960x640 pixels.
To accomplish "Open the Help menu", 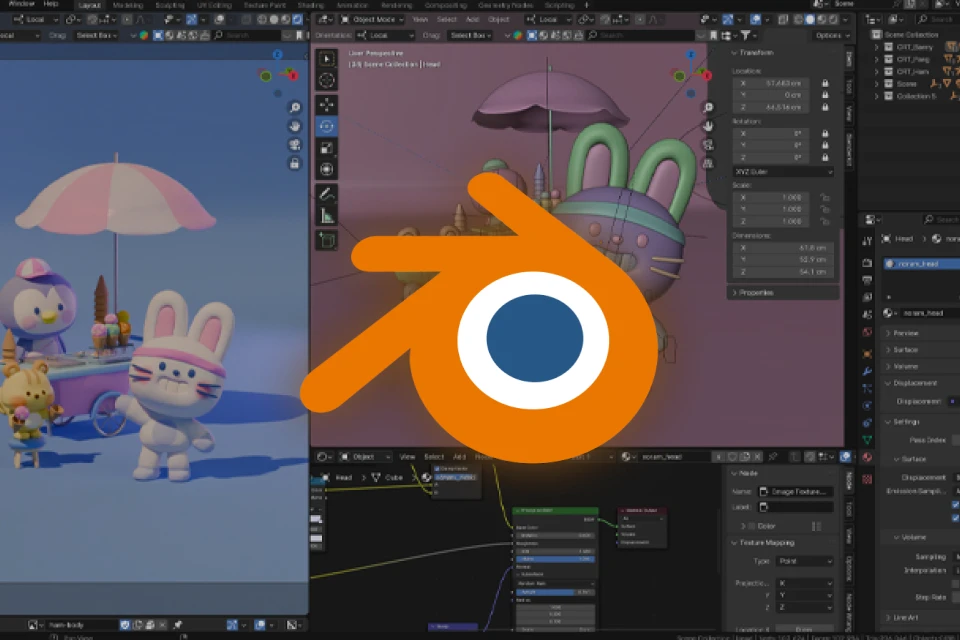I will [x=51, y=4].
